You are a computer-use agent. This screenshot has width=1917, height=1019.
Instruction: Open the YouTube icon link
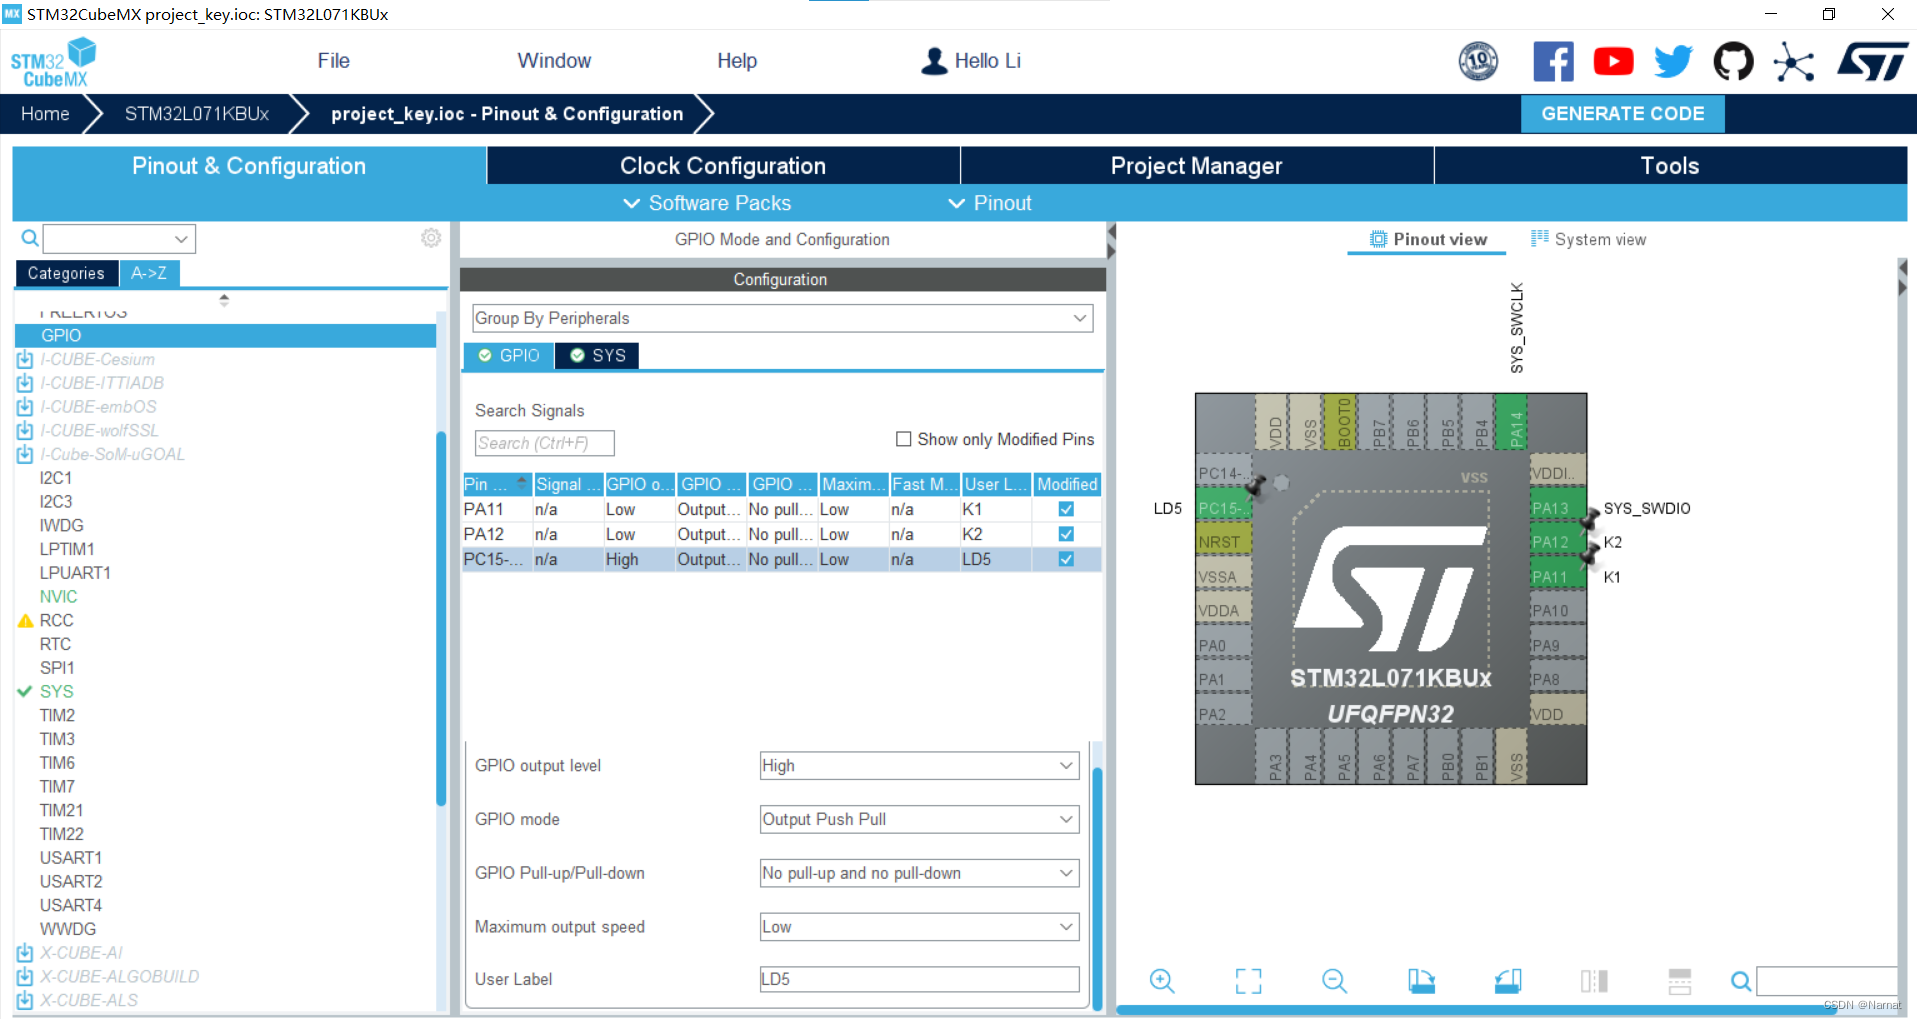tap(1613, 62)
